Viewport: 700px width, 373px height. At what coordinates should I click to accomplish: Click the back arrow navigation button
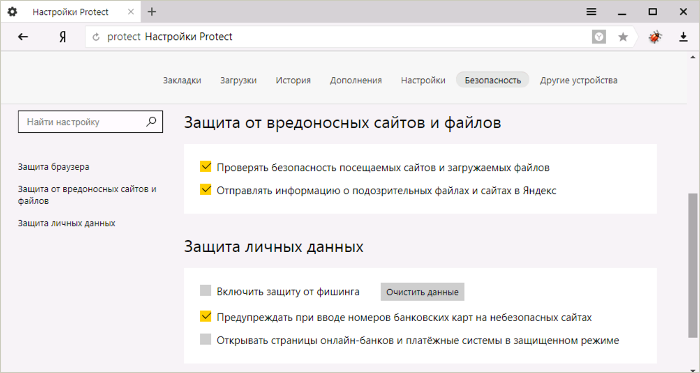pyautogui.click(x=23, y=37)
